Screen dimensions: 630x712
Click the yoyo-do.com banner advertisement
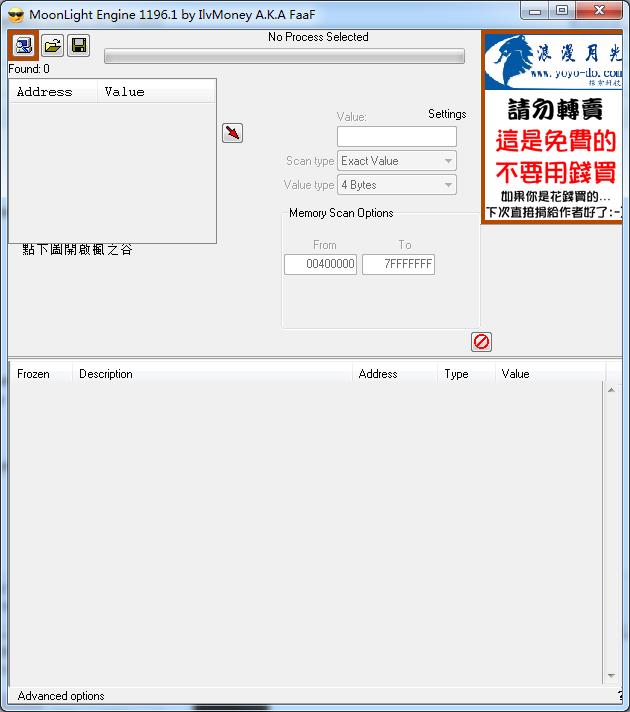pos(552,127)
